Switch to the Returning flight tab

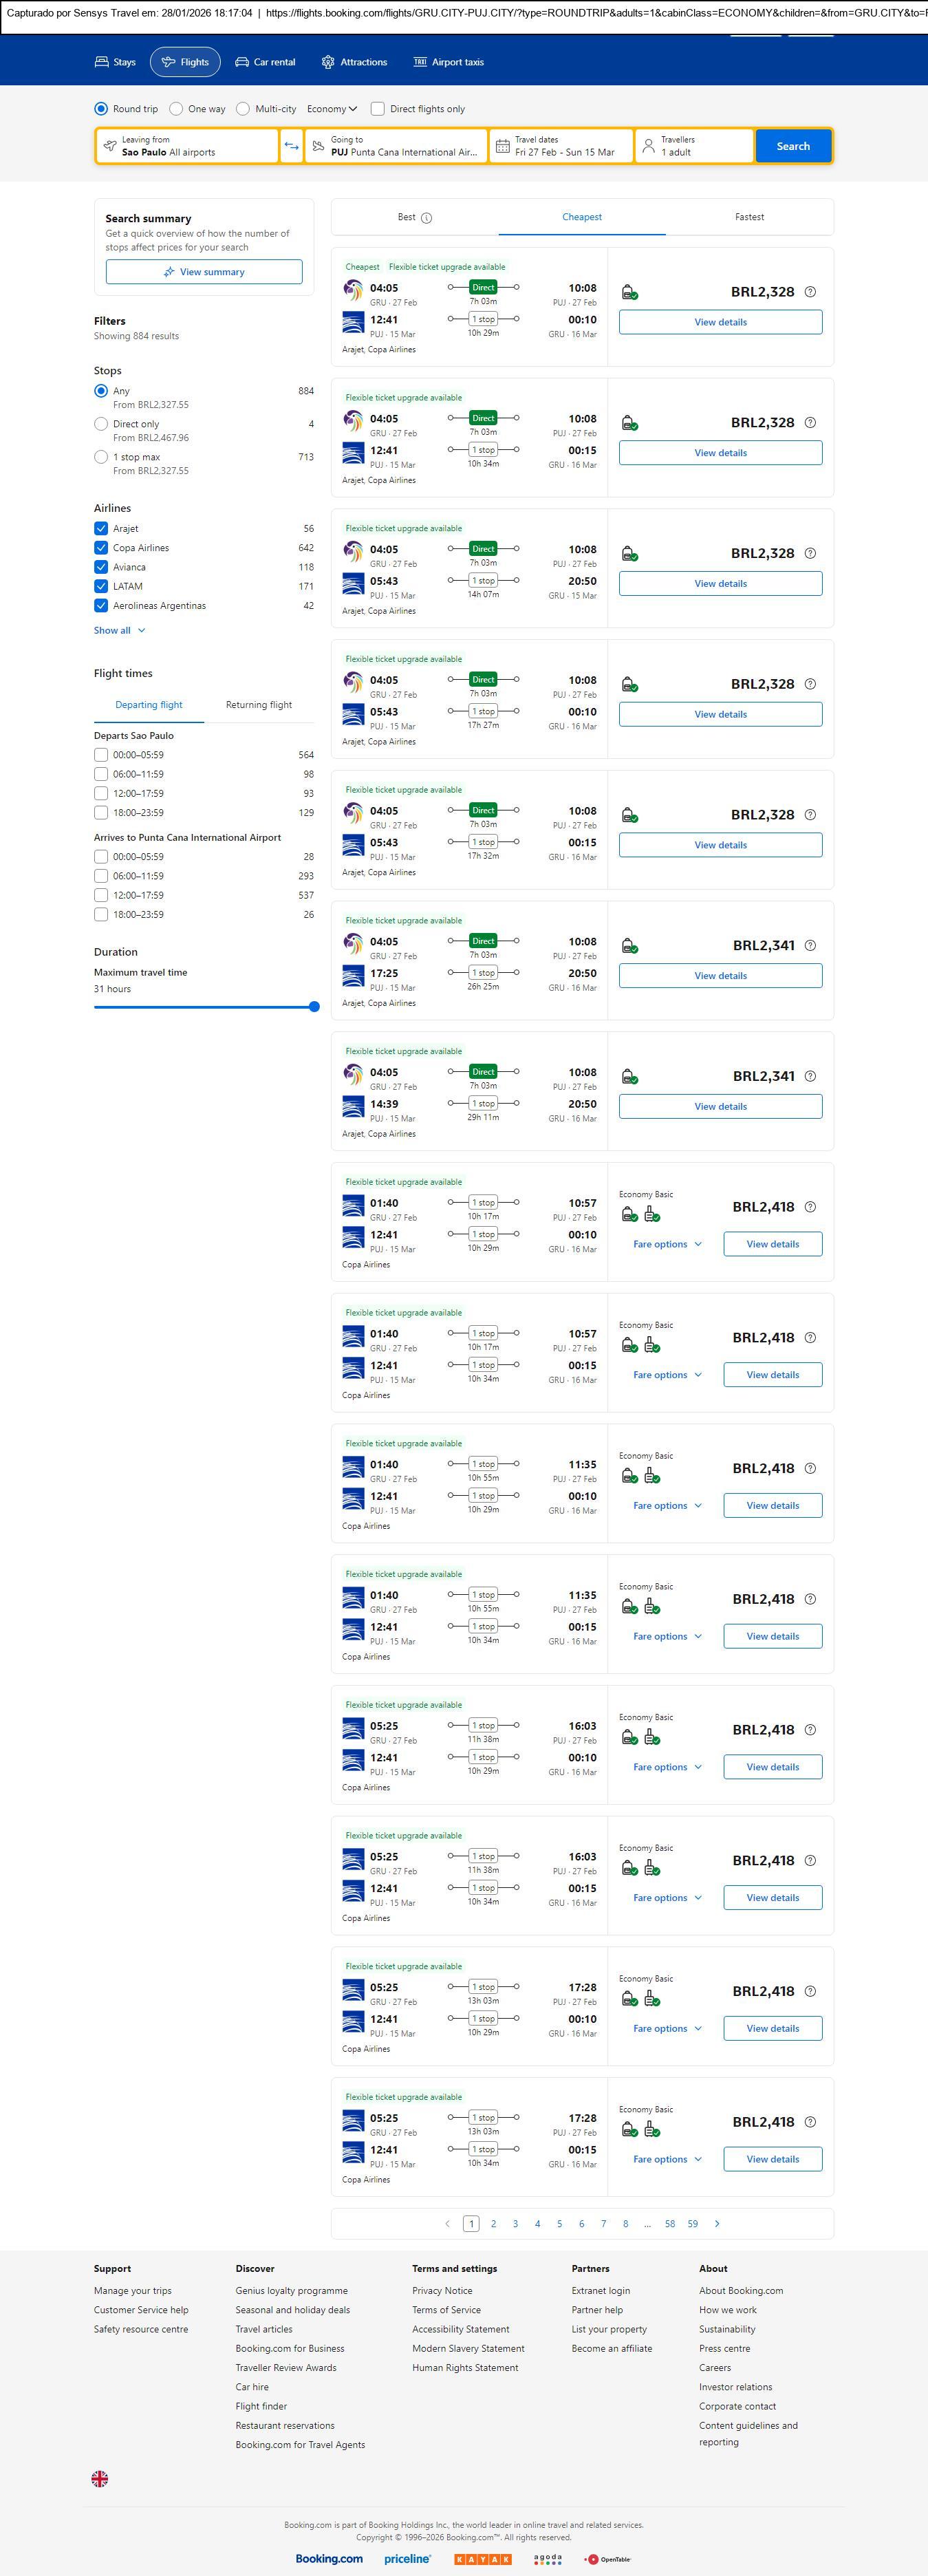coord(259,705)
